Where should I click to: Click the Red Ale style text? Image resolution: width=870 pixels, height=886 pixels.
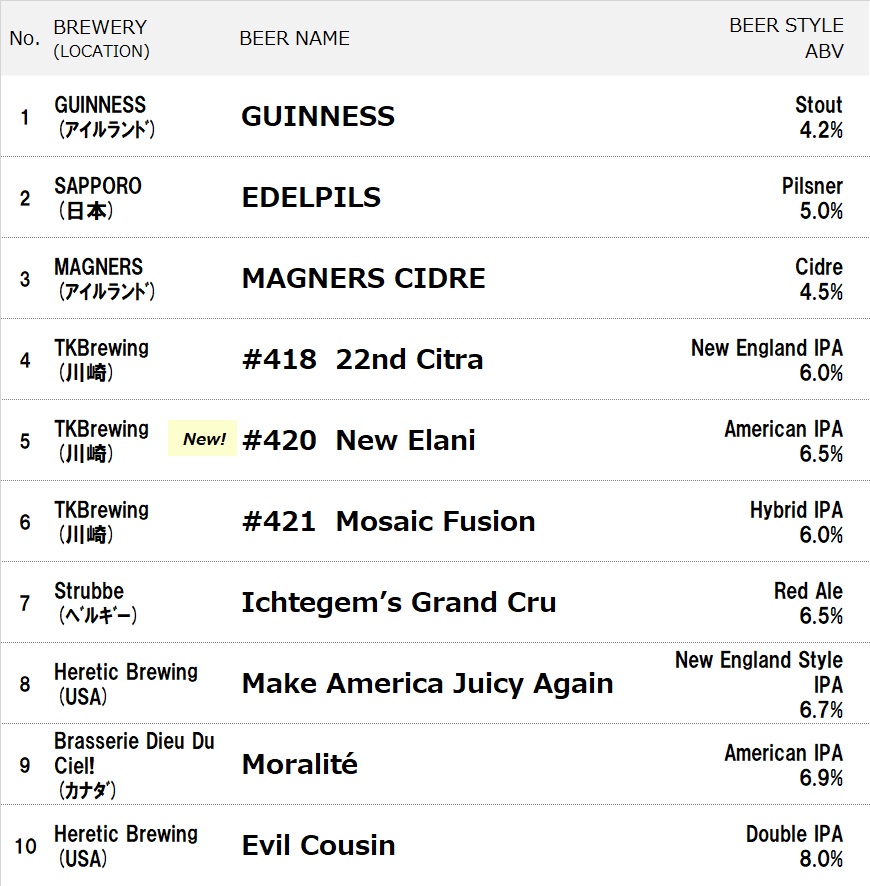[x=808, y=590]
